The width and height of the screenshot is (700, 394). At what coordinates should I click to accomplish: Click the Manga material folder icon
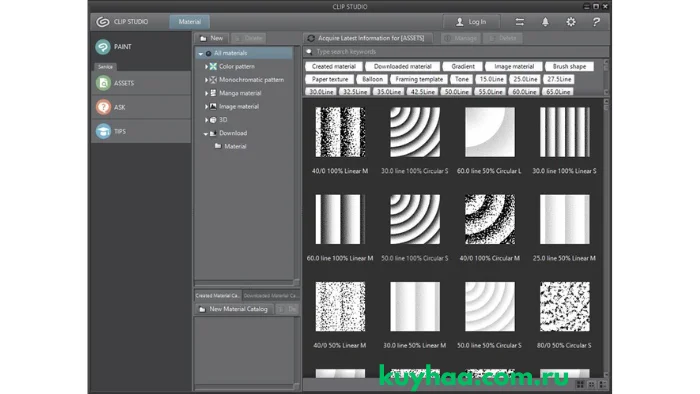click(x=213, y=93)
